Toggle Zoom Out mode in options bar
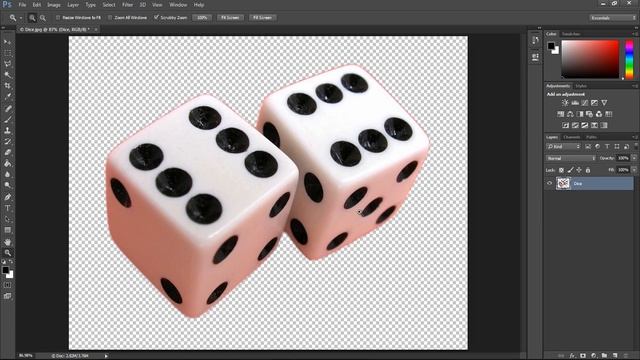 coord(43,18)
